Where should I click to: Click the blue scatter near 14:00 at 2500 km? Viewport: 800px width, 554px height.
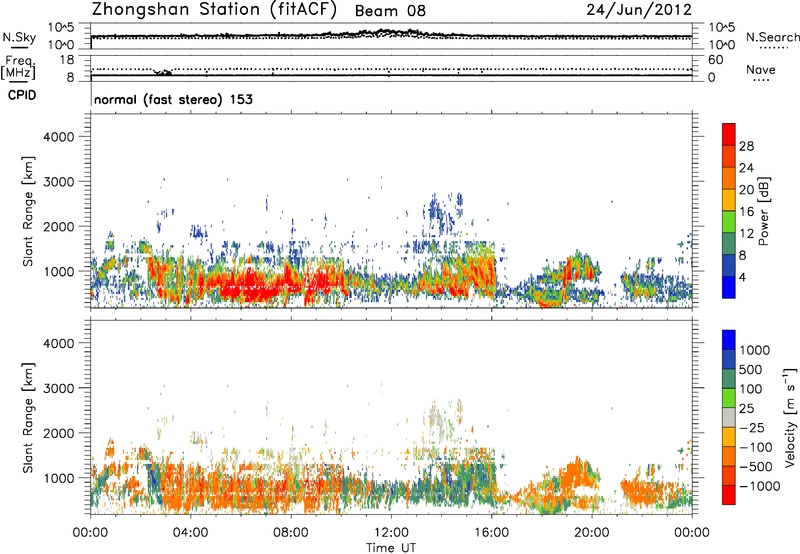tap(438, 212)
